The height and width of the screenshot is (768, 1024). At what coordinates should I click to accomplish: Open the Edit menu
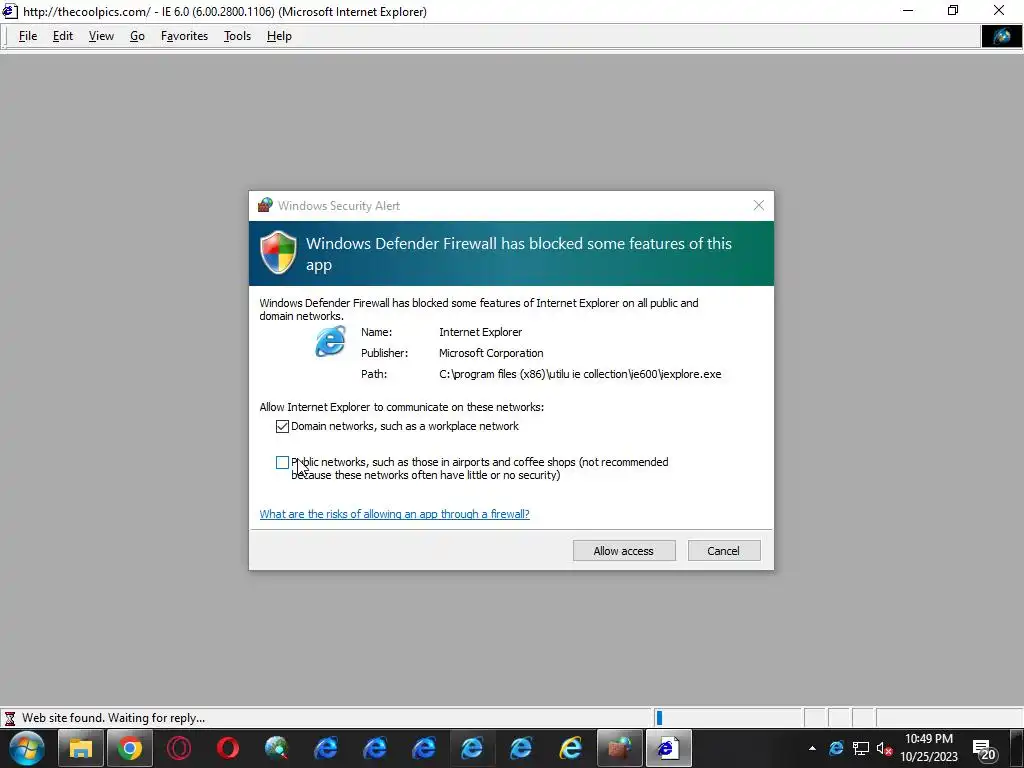[63, 36]
